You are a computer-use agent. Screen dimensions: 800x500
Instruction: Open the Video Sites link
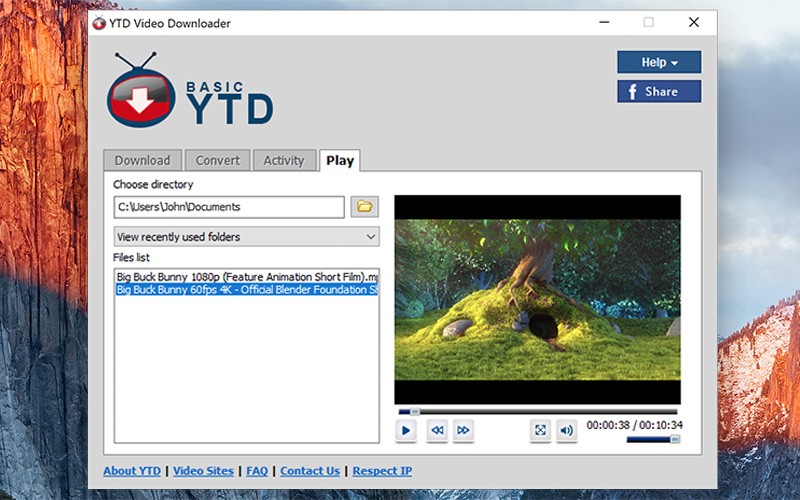pos(203,471)
